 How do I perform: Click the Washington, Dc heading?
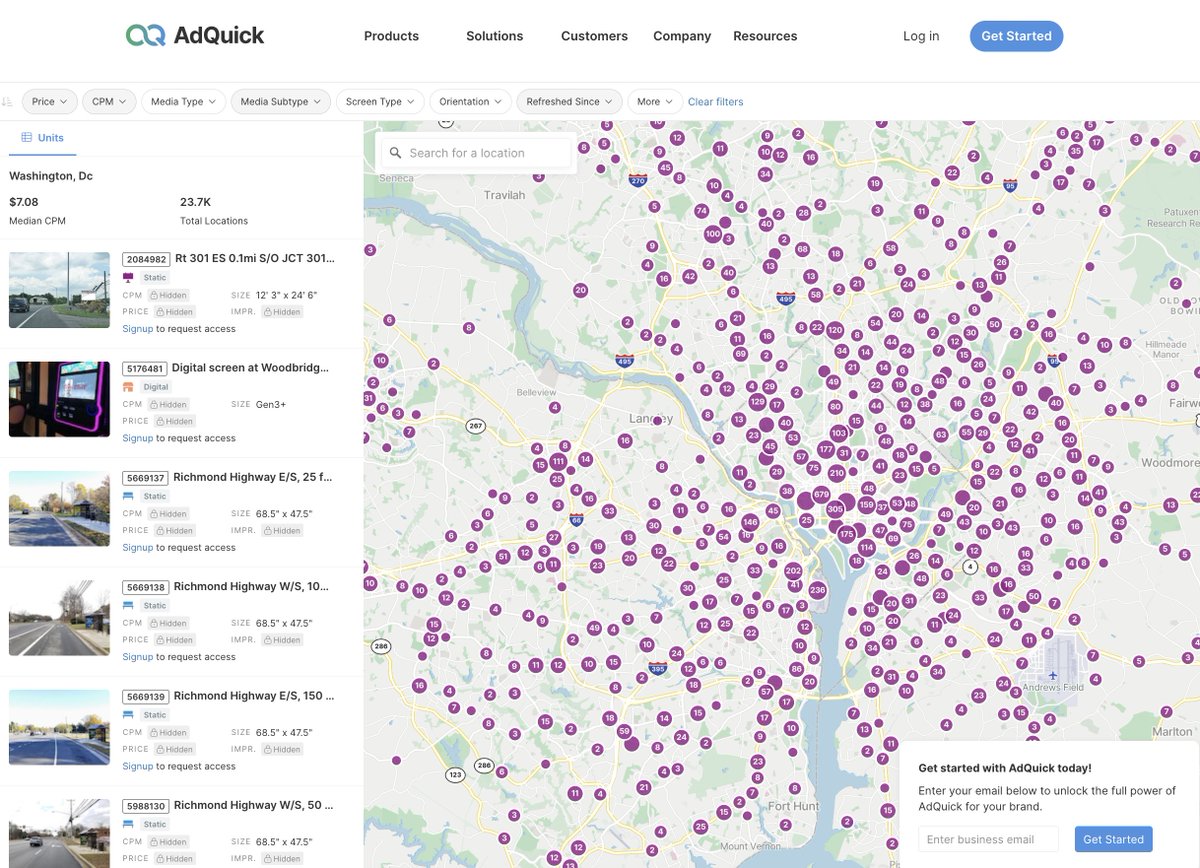51,176
